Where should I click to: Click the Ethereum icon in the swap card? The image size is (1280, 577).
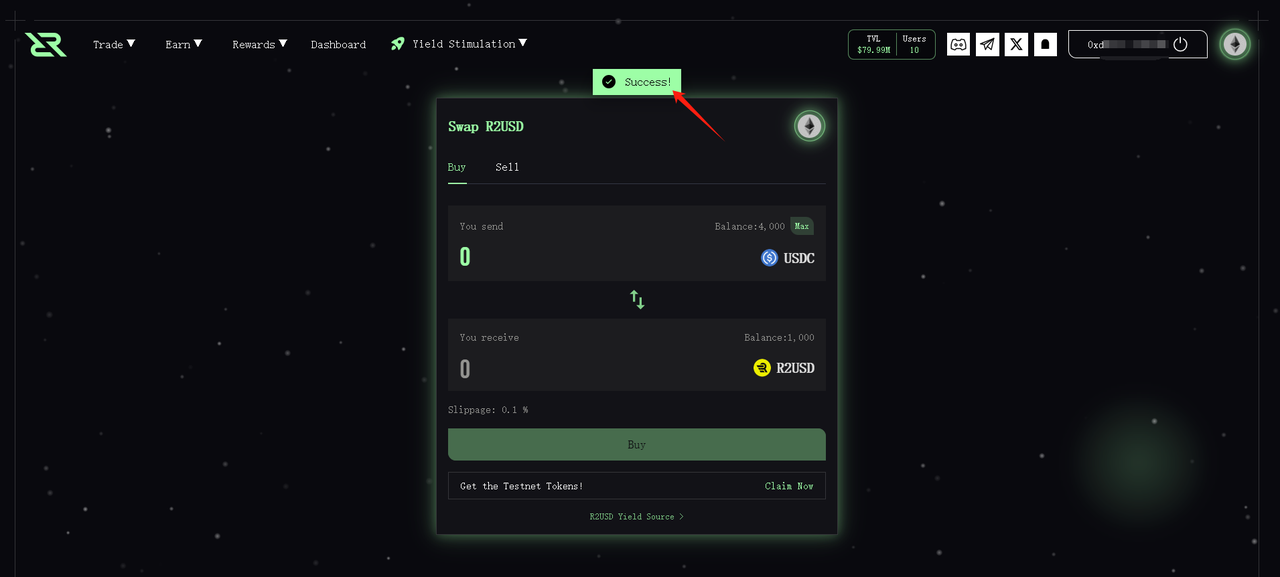[809, 126]
